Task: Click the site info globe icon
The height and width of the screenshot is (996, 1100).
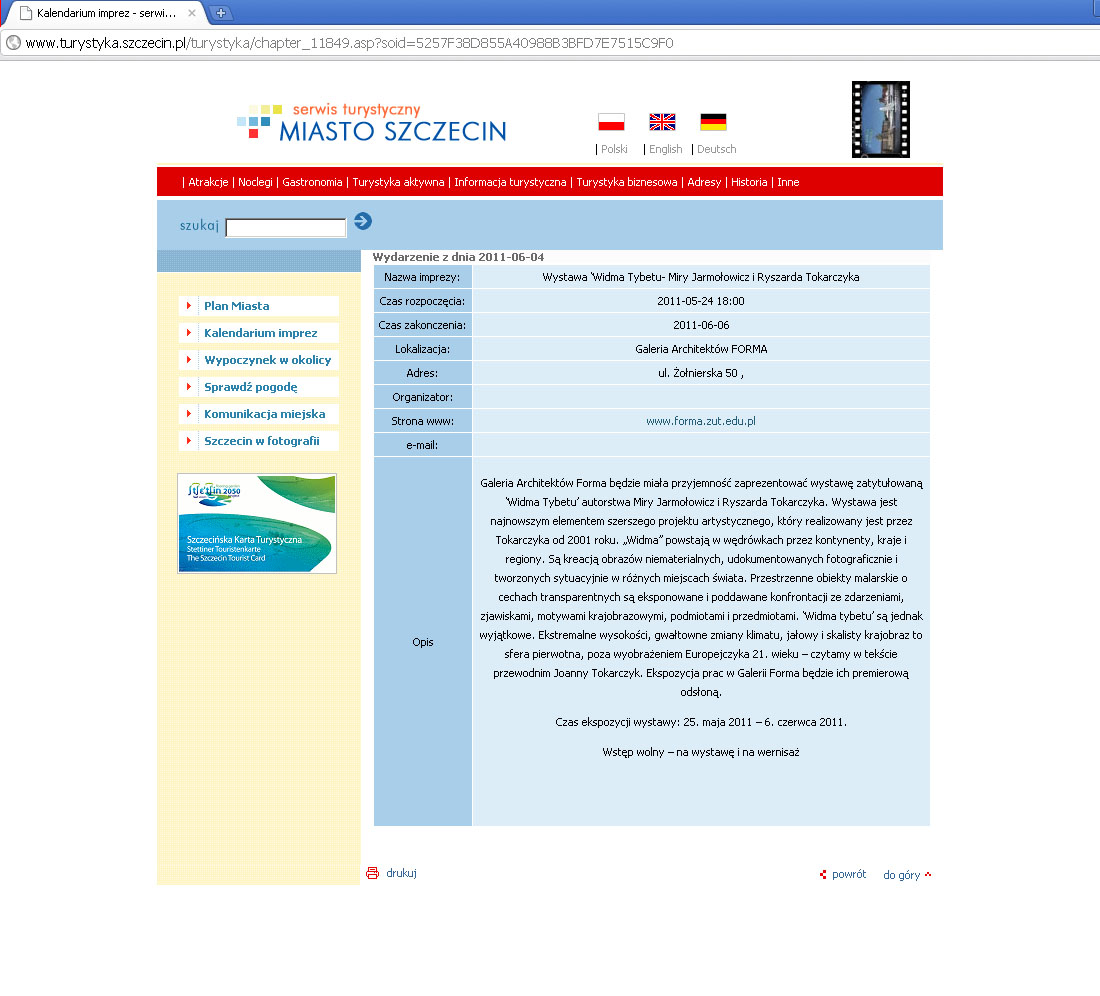Action: (13, 43)
